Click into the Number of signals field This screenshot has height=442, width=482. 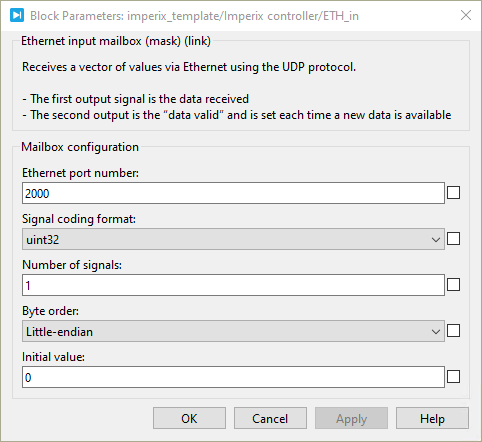(233, 285)
